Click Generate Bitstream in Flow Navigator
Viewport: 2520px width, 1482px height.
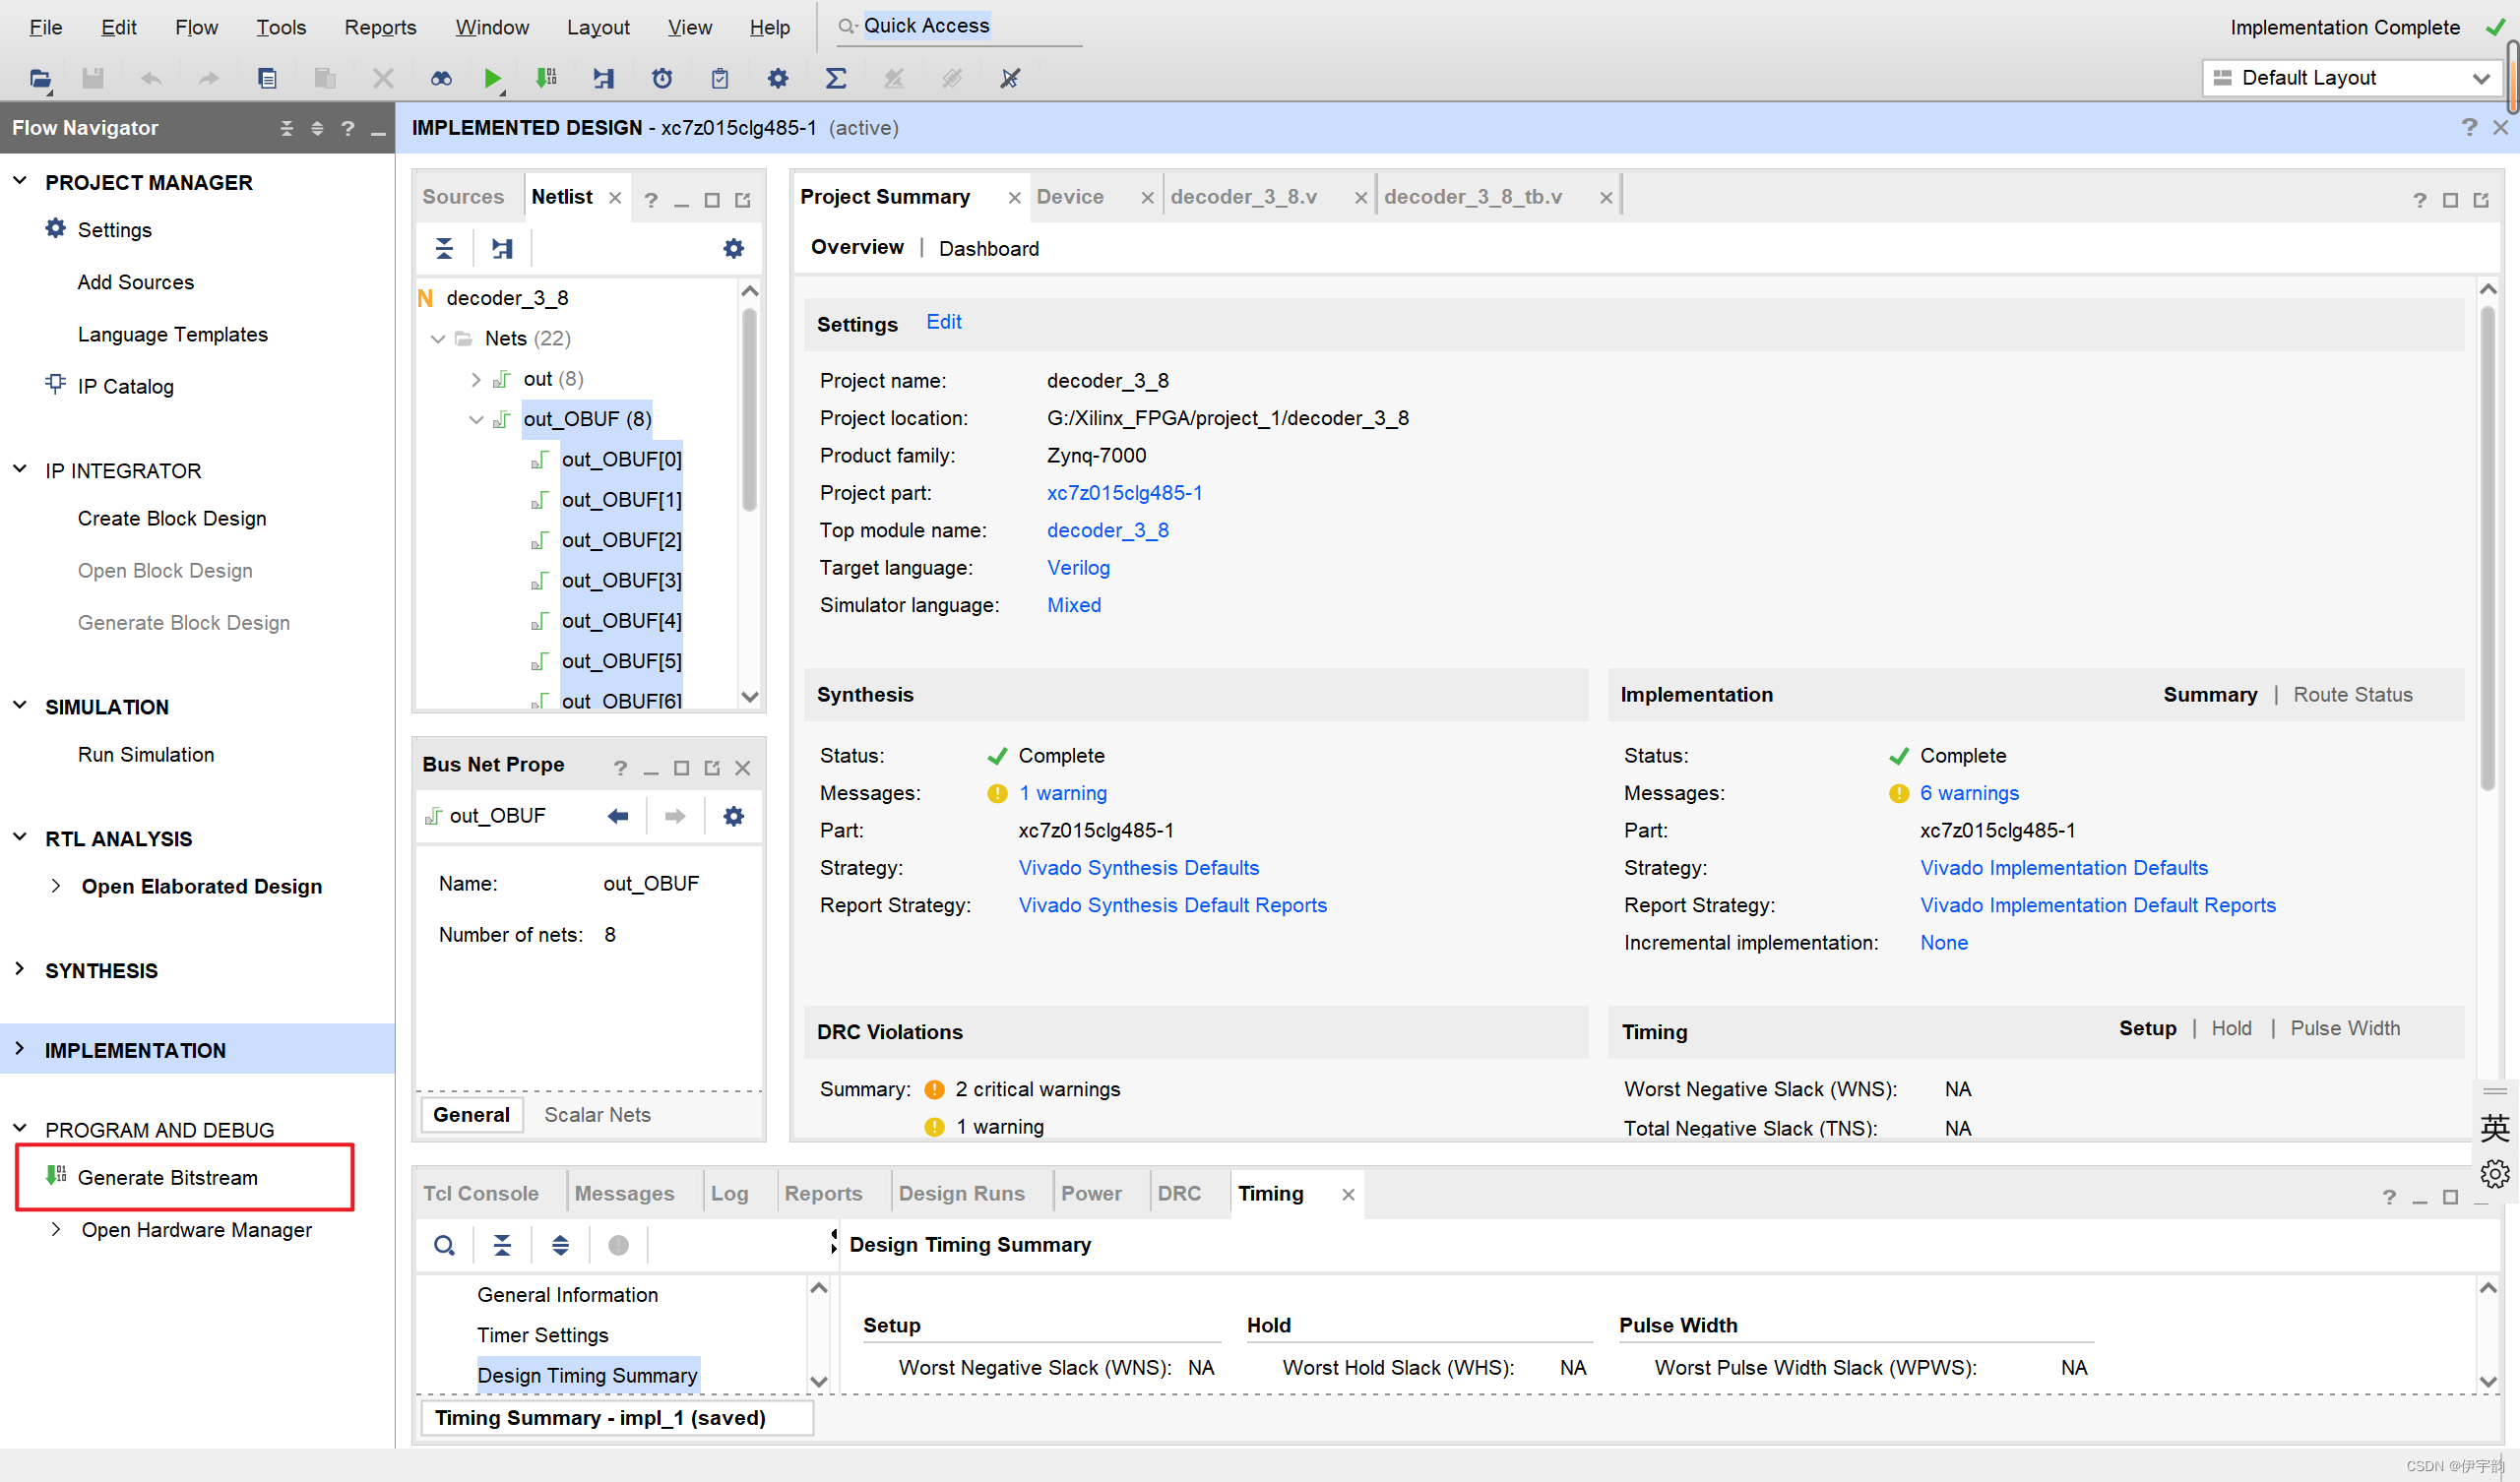168,1177
